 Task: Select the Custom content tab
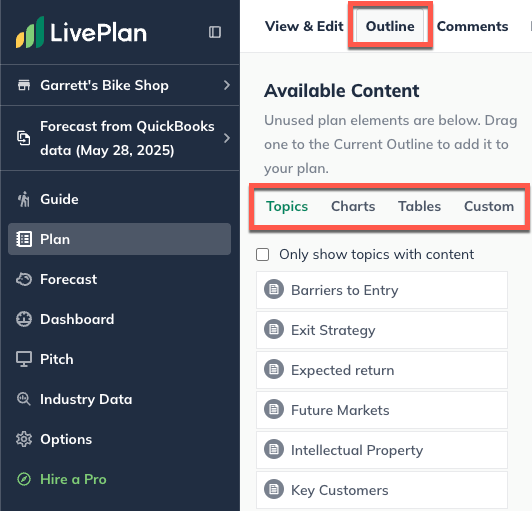pos(489,206)
